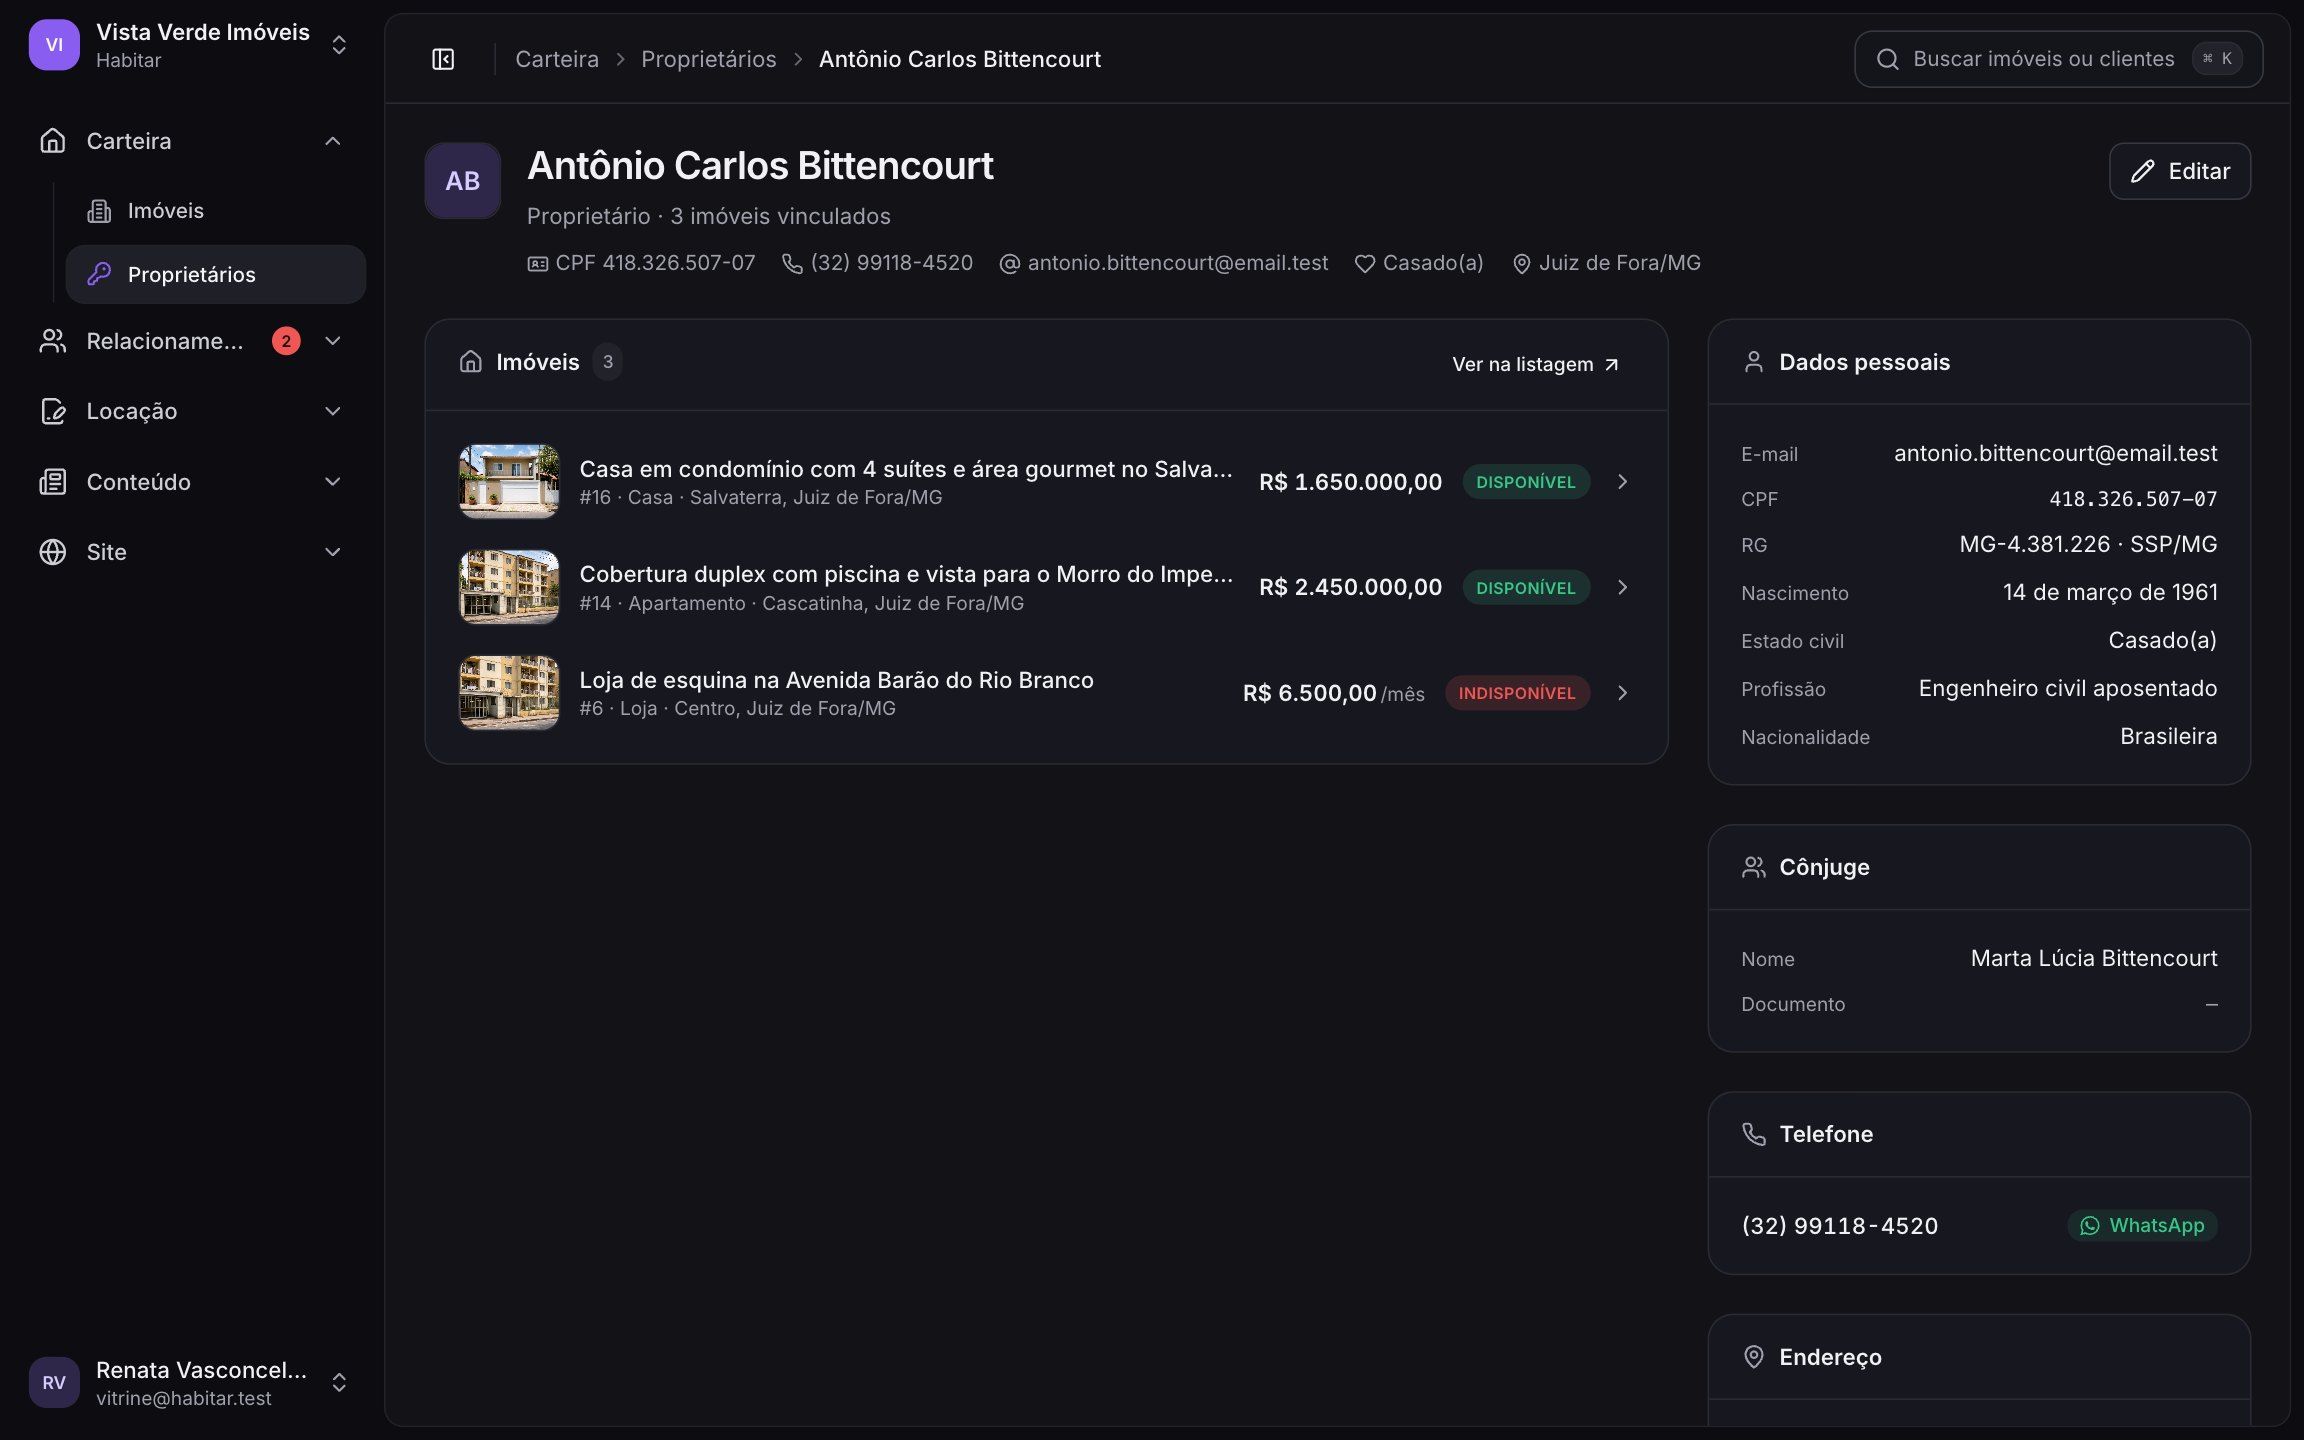Image resolution: width=2304 pixels, height=1440 pixels.
Task: Click the map pin icon beside Juiz de Fora/MG
Action: [x=1522, y=264]
